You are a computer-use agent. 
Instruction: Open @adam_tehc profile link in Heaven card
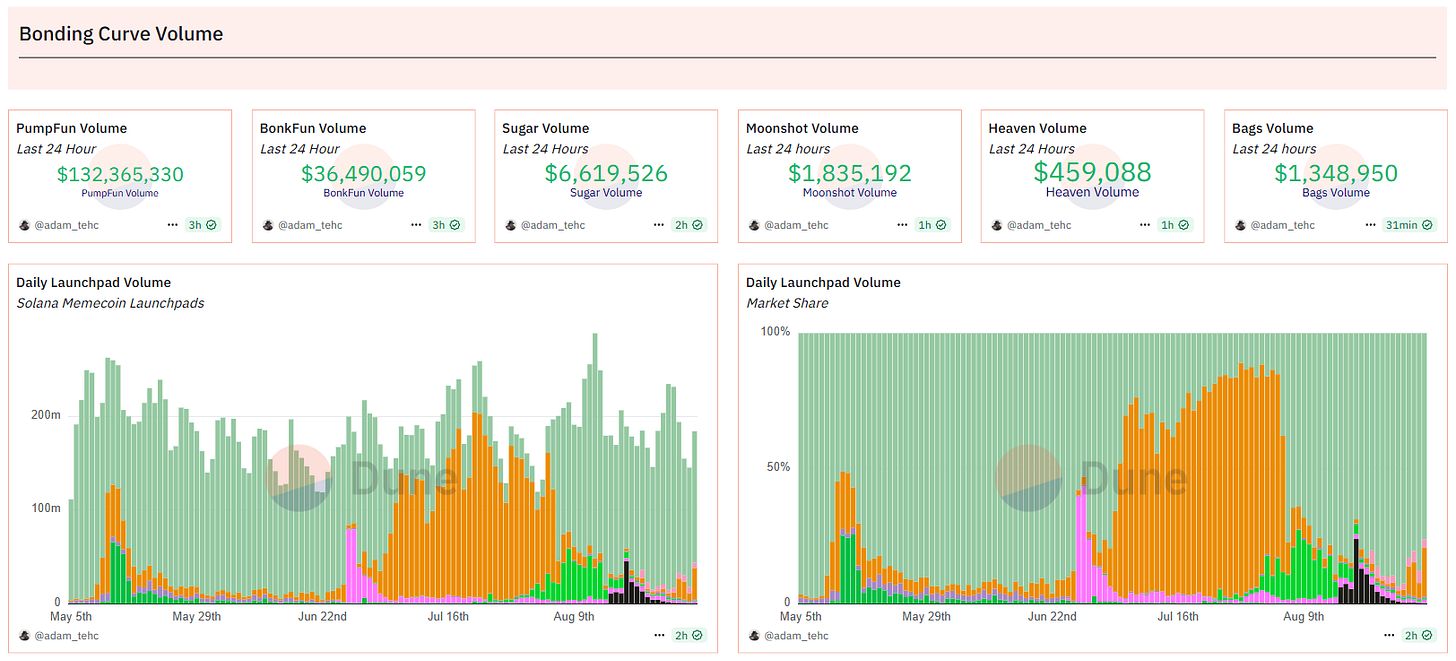(1039, 225)
